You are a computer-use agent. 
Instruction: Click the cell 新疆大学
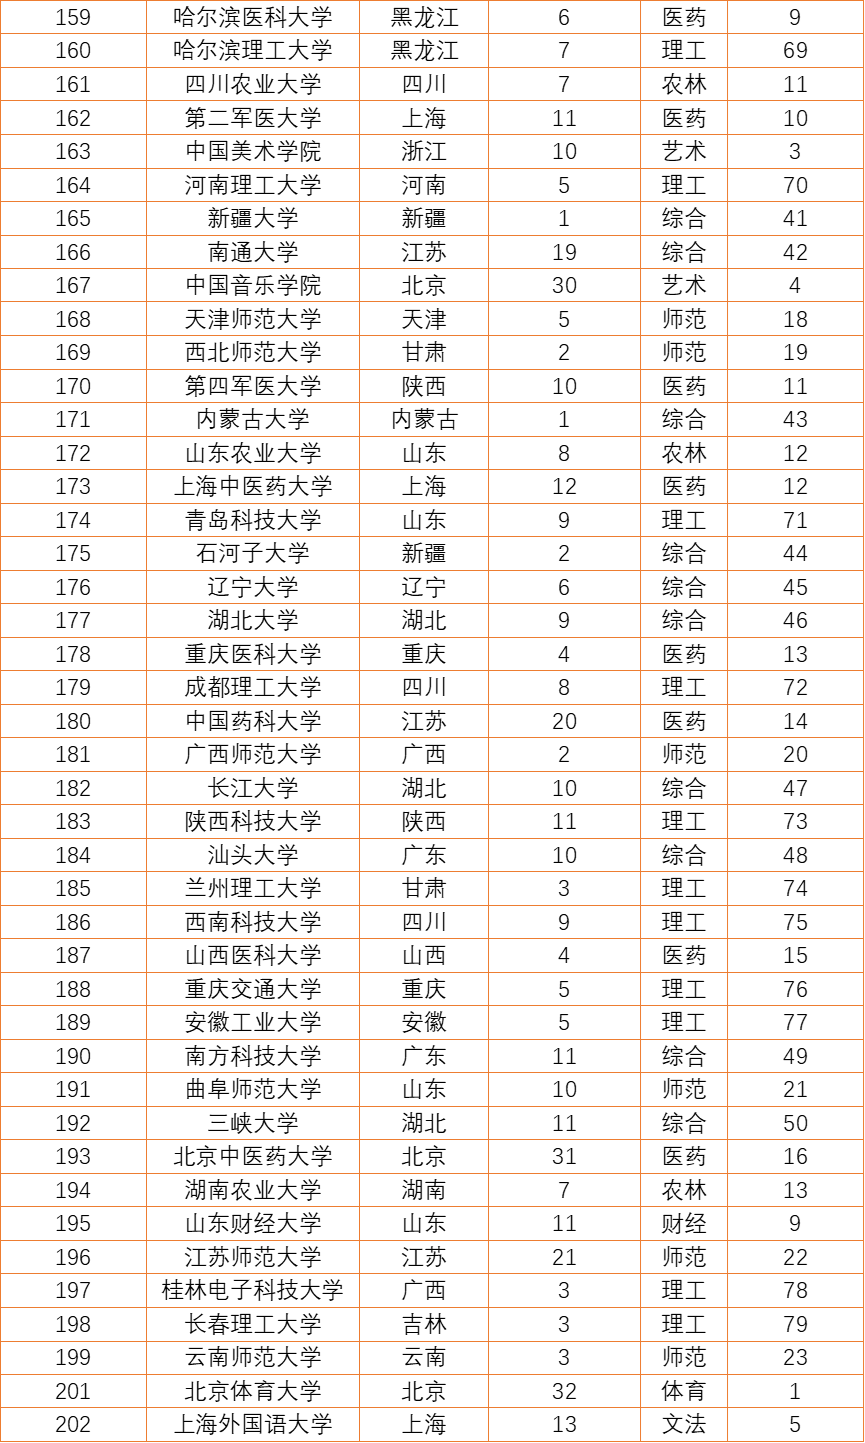click(253, 218)
